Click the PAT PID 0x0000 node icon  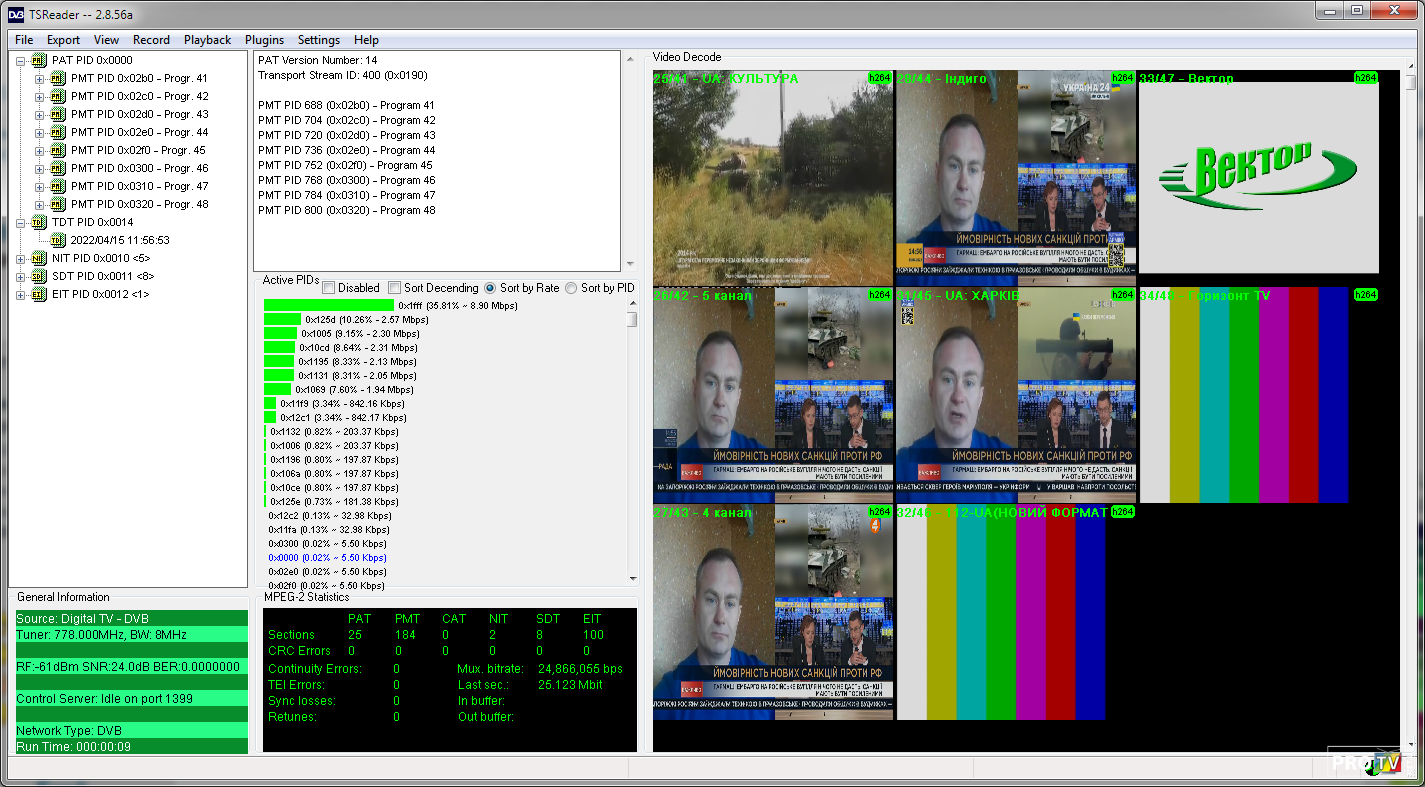(39, 60)
